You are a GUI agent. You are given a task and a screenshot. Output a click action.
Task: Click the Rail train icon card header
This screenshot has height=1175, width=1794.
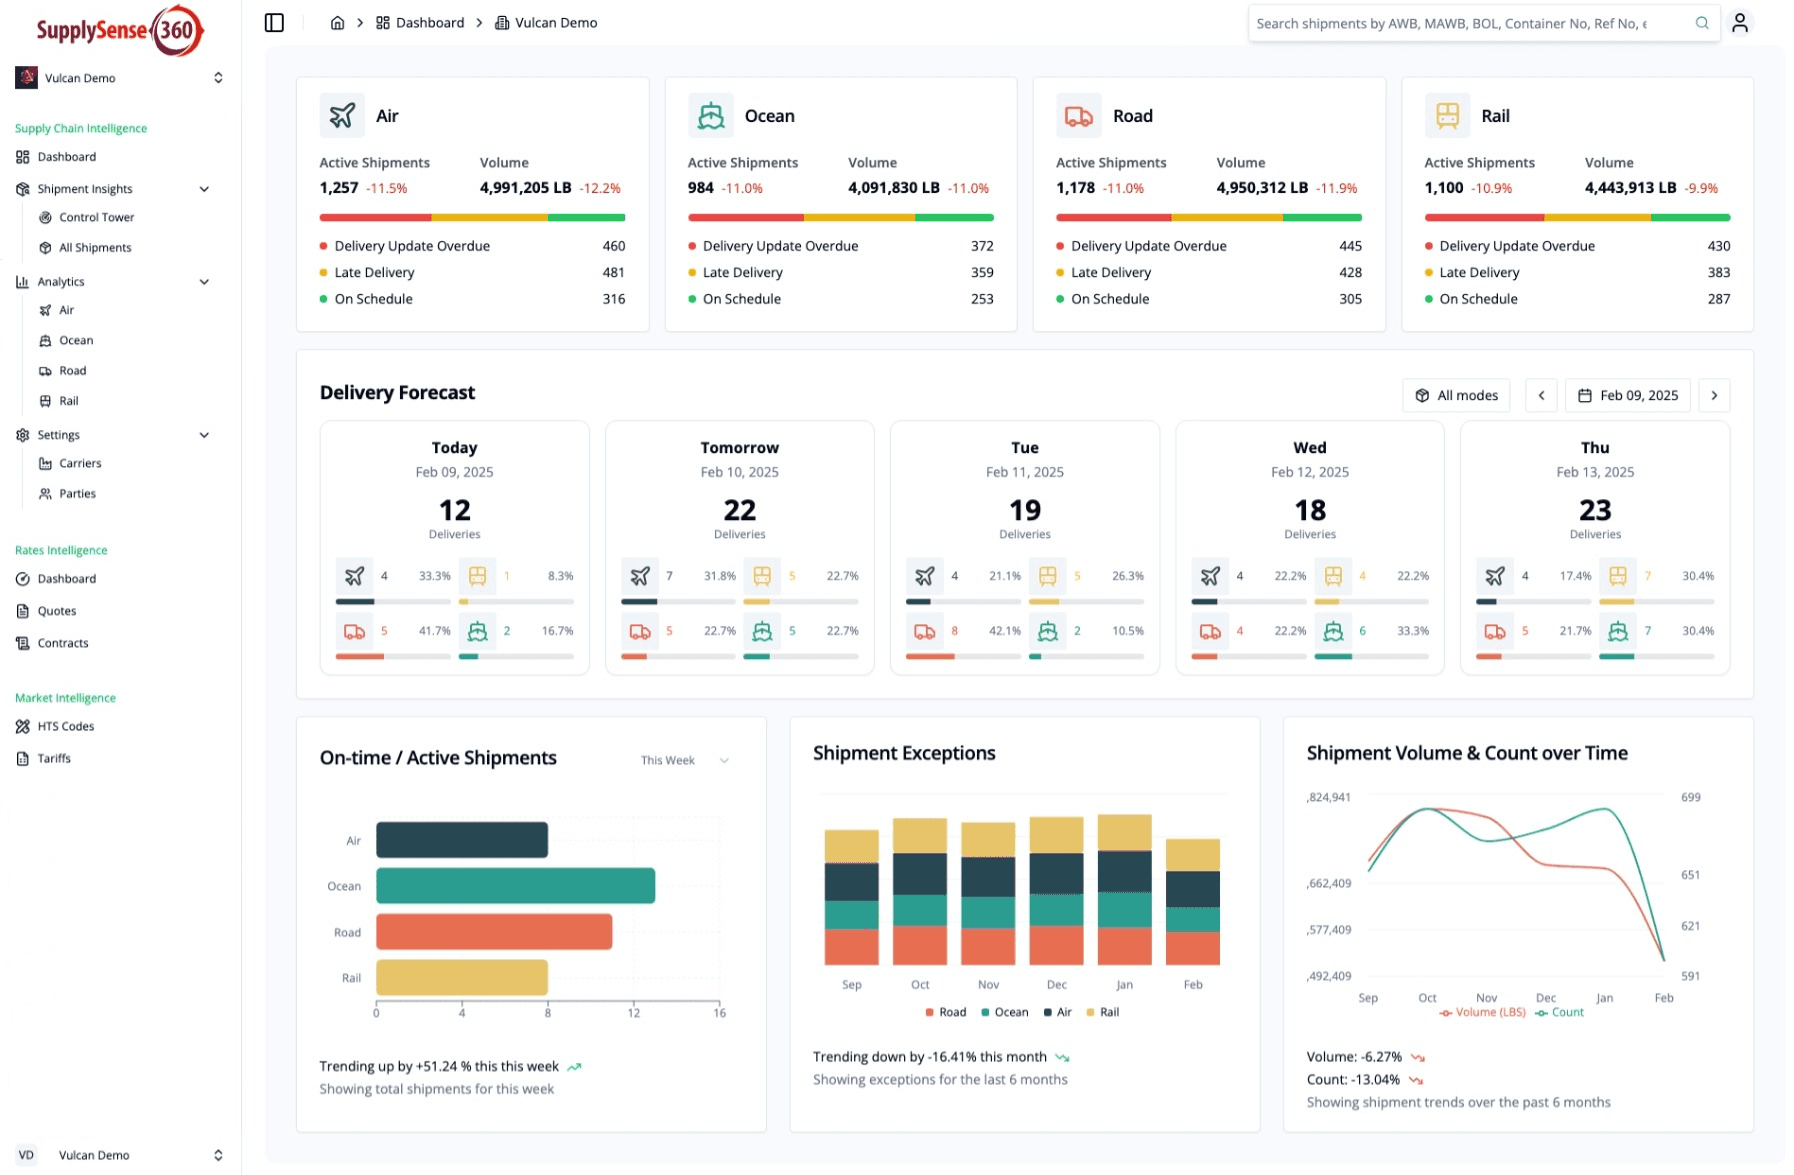(1447, 116)
